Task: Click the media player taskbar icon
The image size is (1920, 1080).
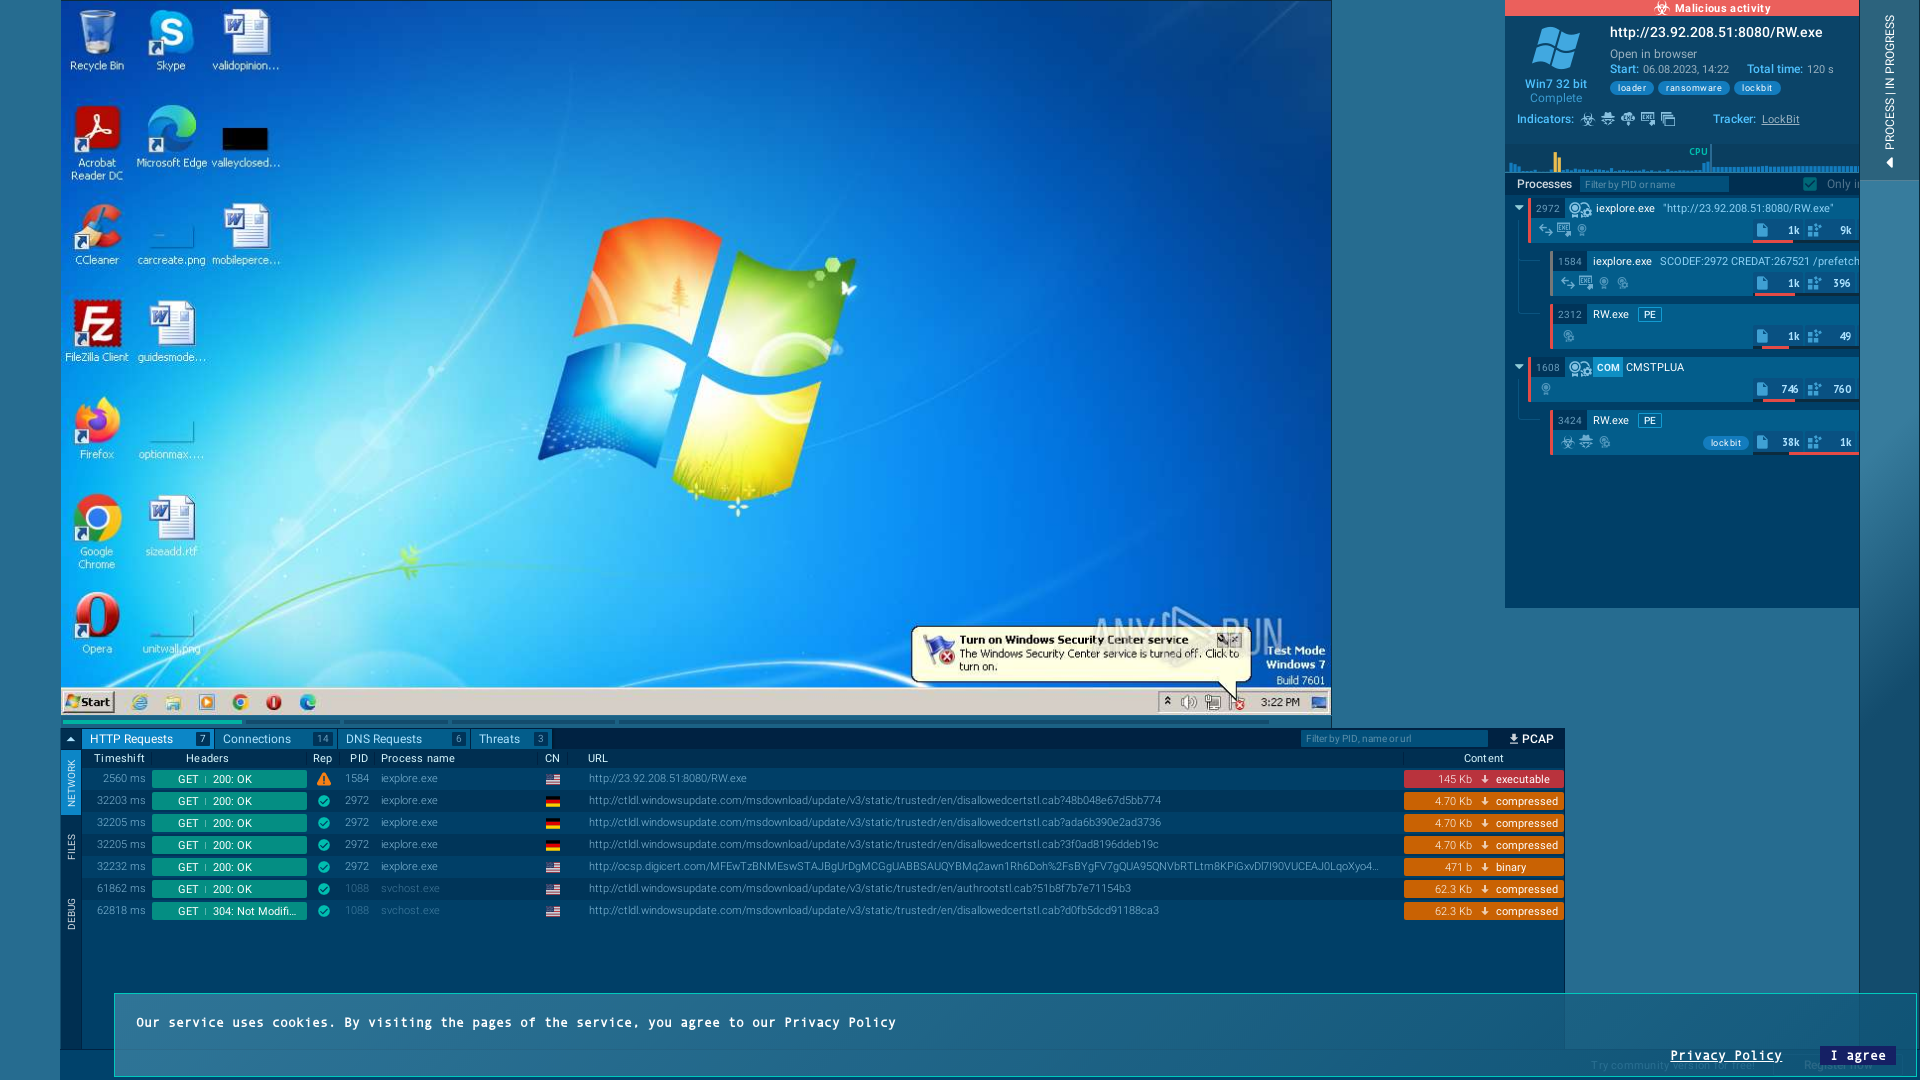Action: [207, 702]
